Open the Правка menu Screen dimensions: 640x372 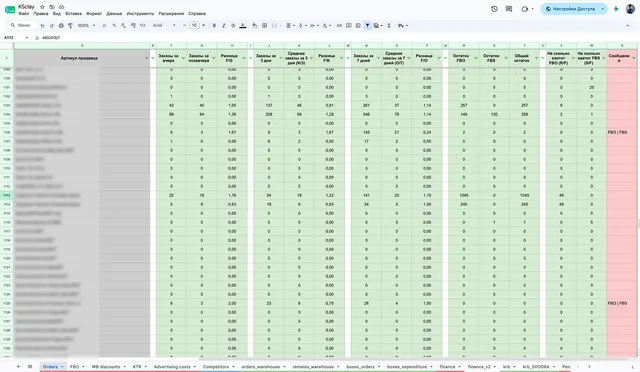41,13
